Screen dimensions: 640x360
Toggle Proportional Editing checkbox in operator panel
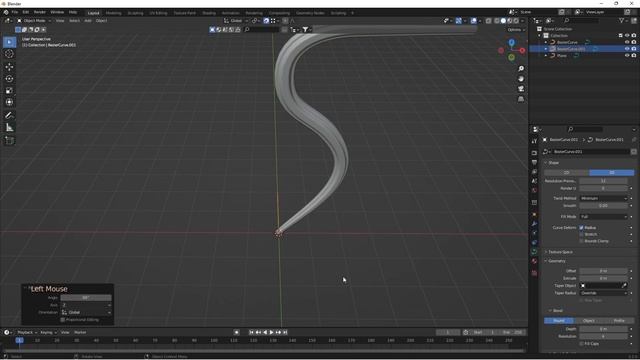click(62, 320)
